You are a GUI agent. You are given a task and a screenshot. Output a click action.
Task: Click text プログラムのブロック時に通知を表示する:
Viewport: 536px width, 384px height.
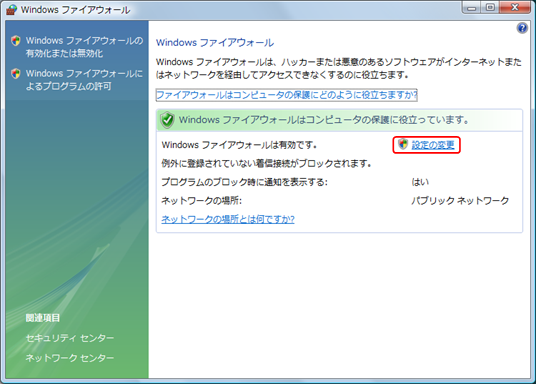pyautogui.click(x=244, y=182)
